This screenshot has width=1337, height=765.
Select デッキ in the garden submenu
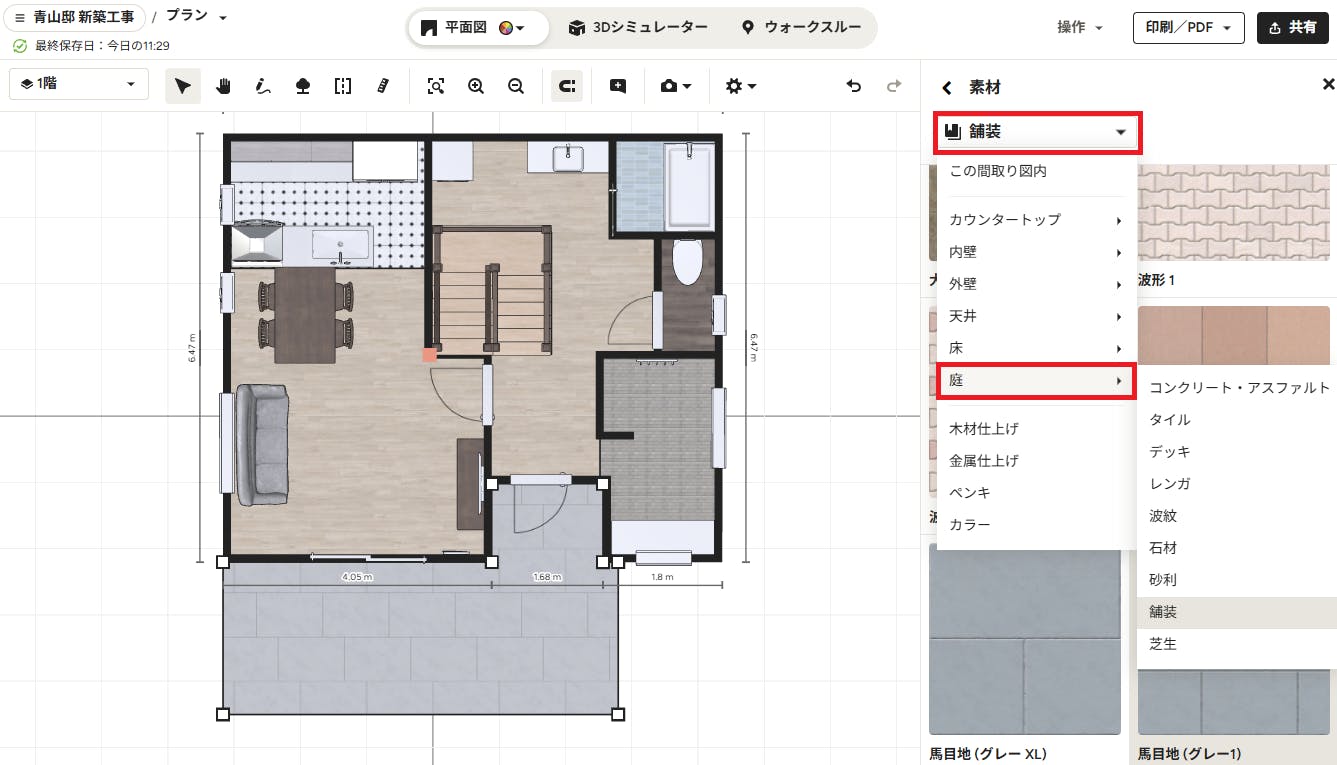[1238, 452]
